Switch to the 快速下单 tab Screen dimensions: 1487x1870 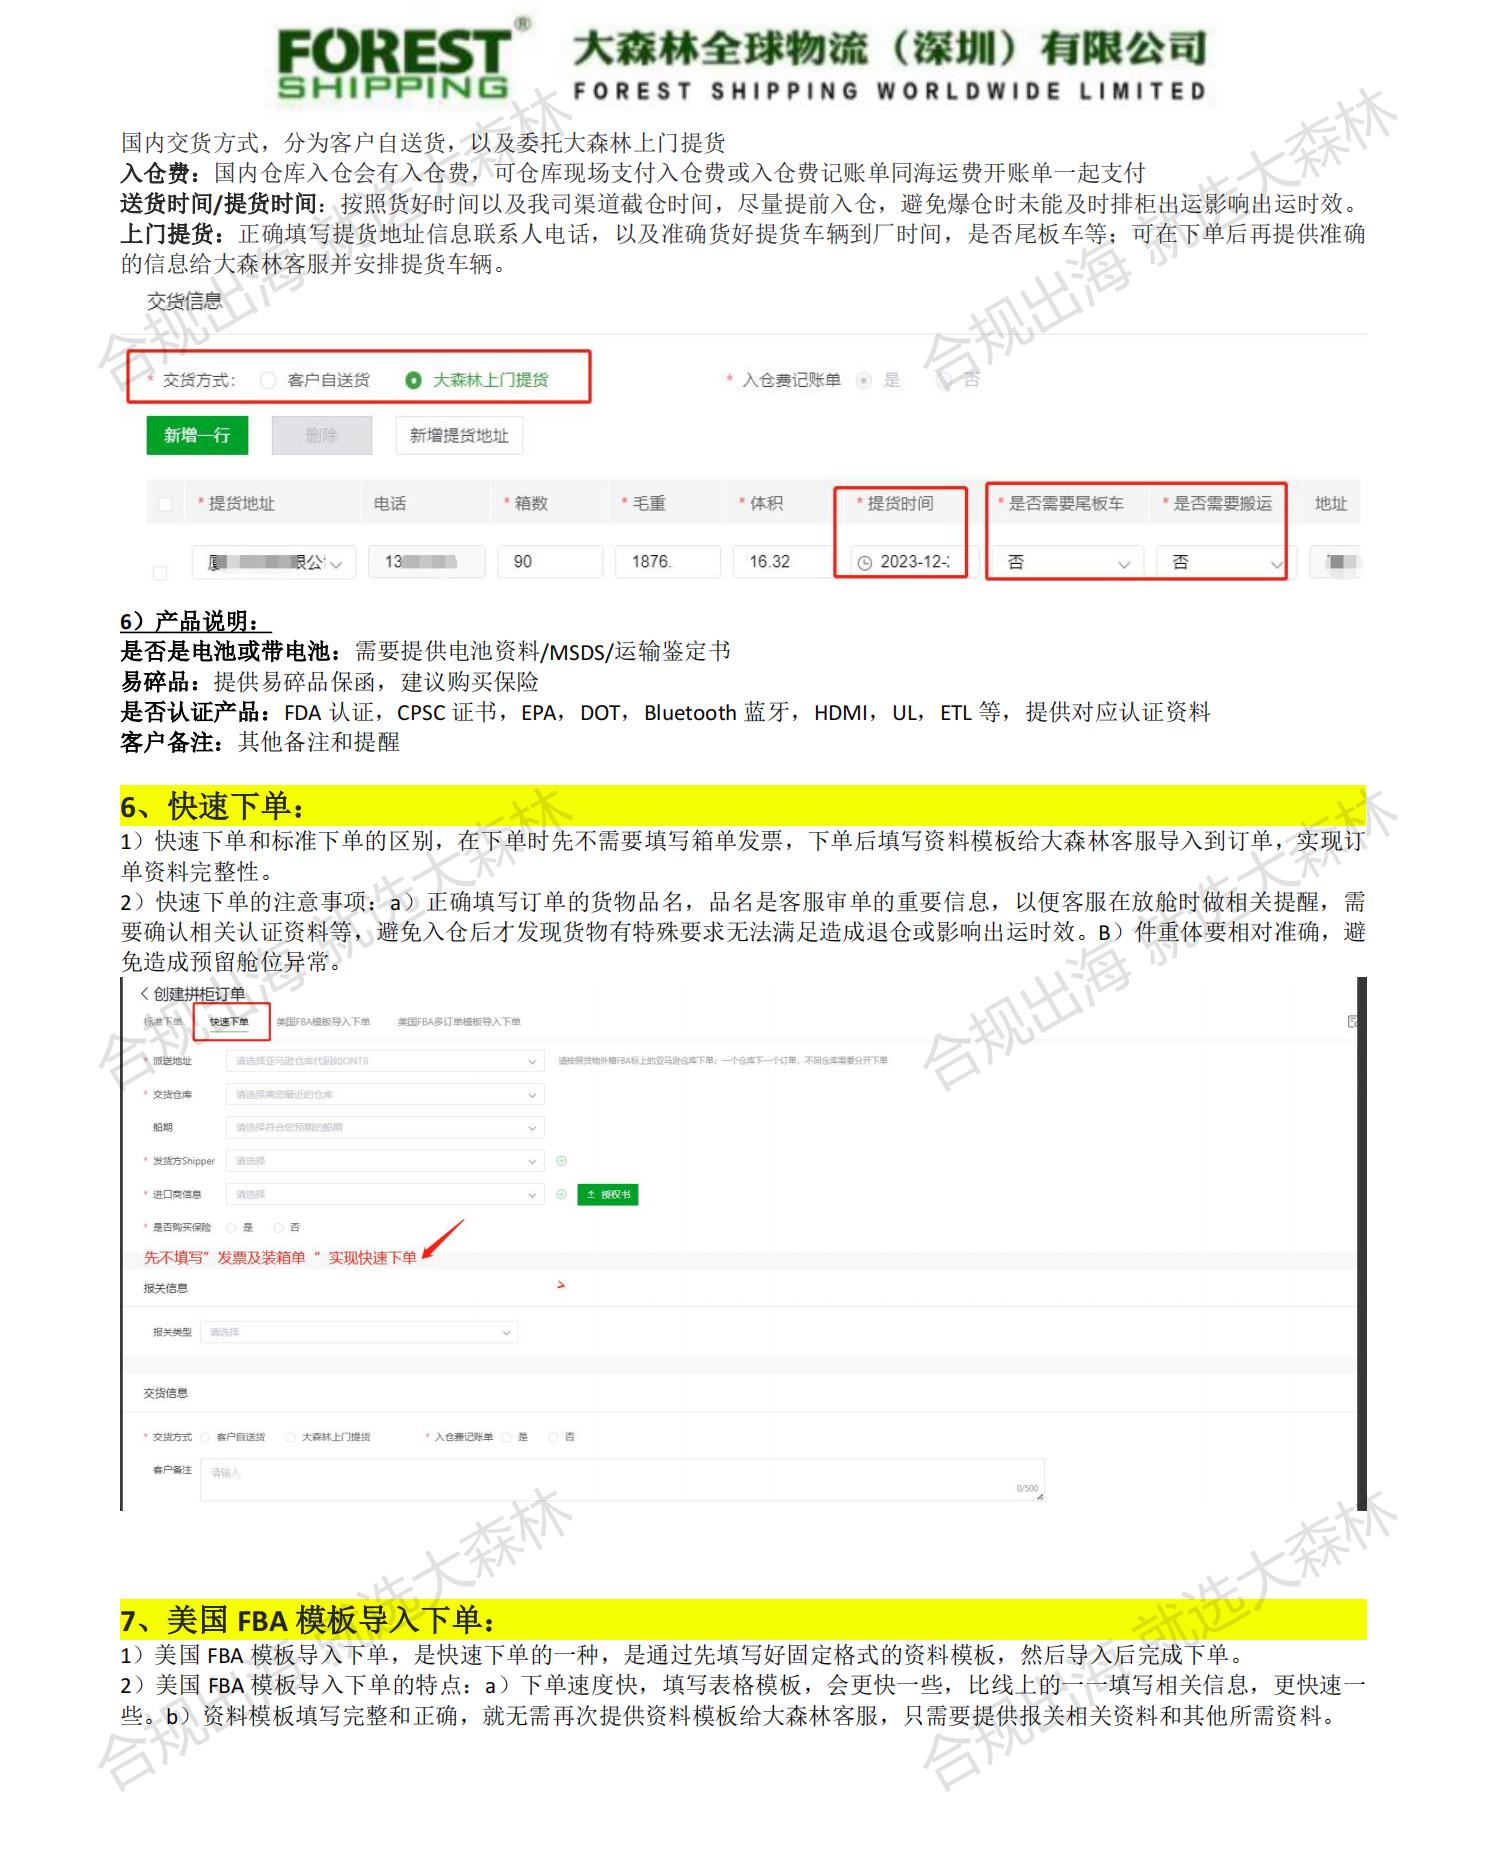point(229,1022)
